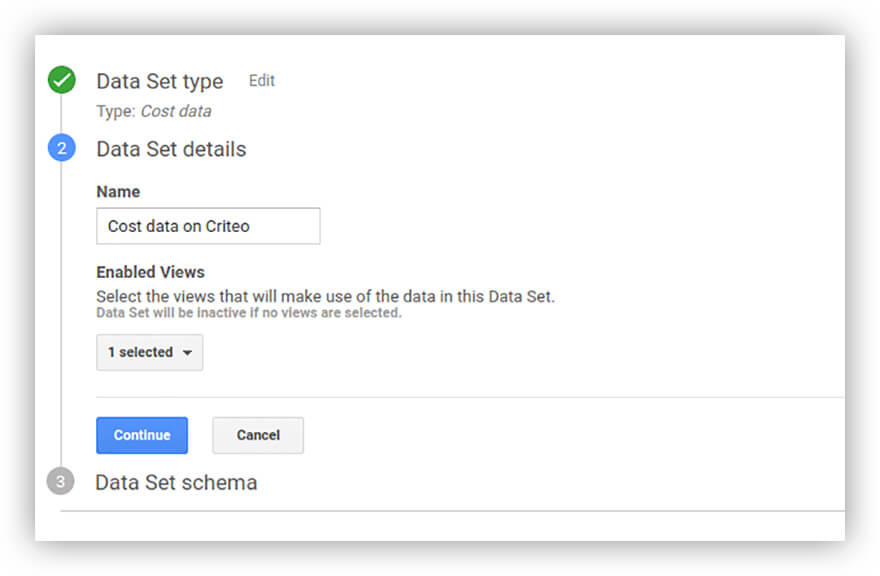Click the blue step 2 circle

(61, 149)
